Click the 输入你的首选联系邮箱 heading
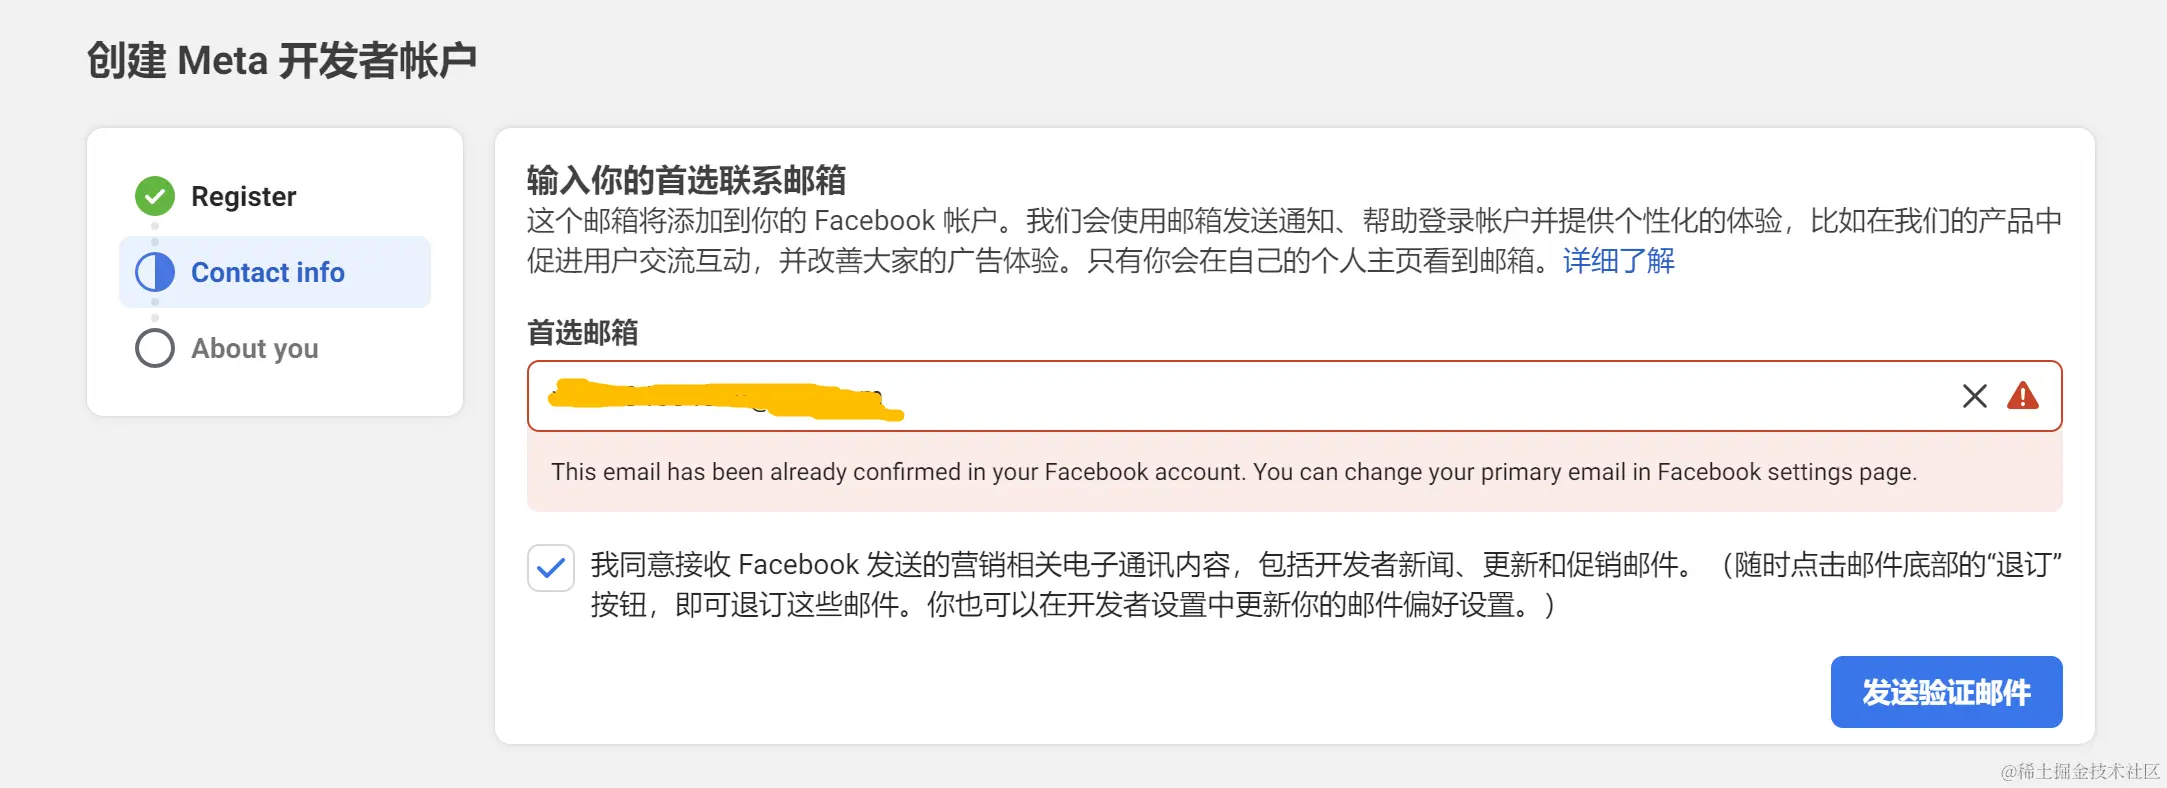This screenshot has width=2167, height=788. pyautogui.click(x=686, y=180)
